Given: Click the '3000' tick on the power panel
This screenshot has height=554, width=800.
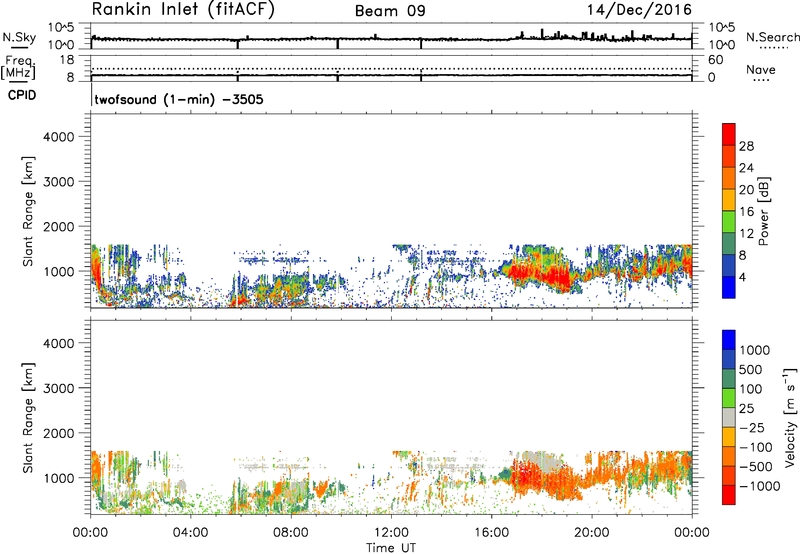Looking at the screenshot, I should pos(58,182).
